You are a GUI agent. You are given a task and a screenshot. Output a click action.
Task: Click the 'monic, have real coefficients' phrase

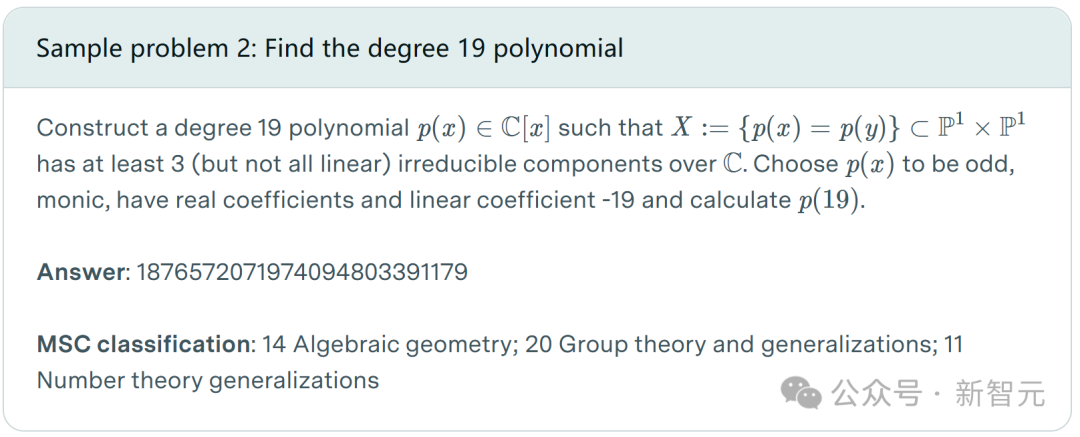[196, 200]
